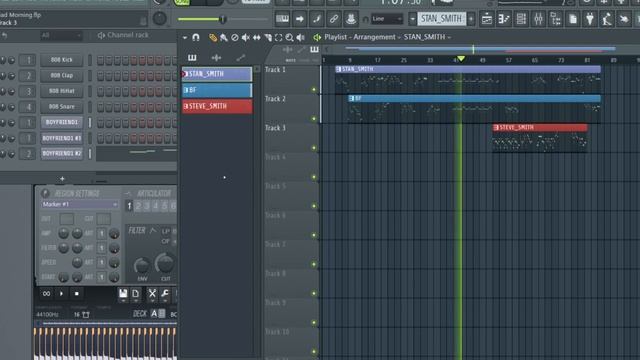The width and height of the screenshot is (640, 360).
Task: Click the Slicex wrench settings icon
Action: tap(165, 294)
